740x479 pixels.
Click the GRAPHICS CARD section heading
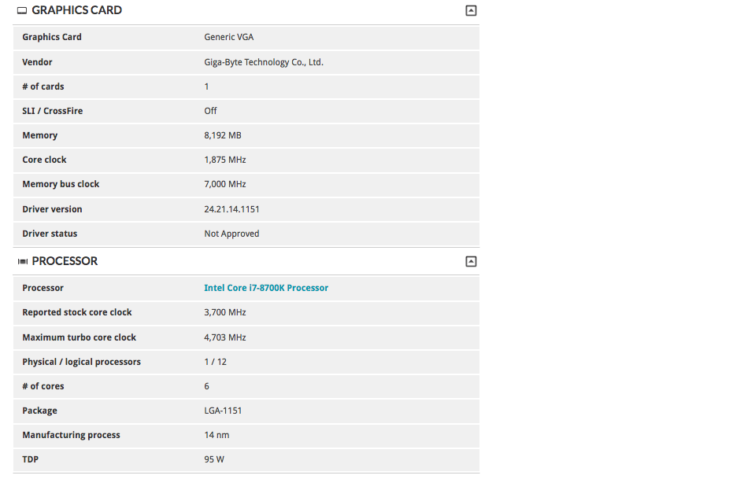(77, 11)
